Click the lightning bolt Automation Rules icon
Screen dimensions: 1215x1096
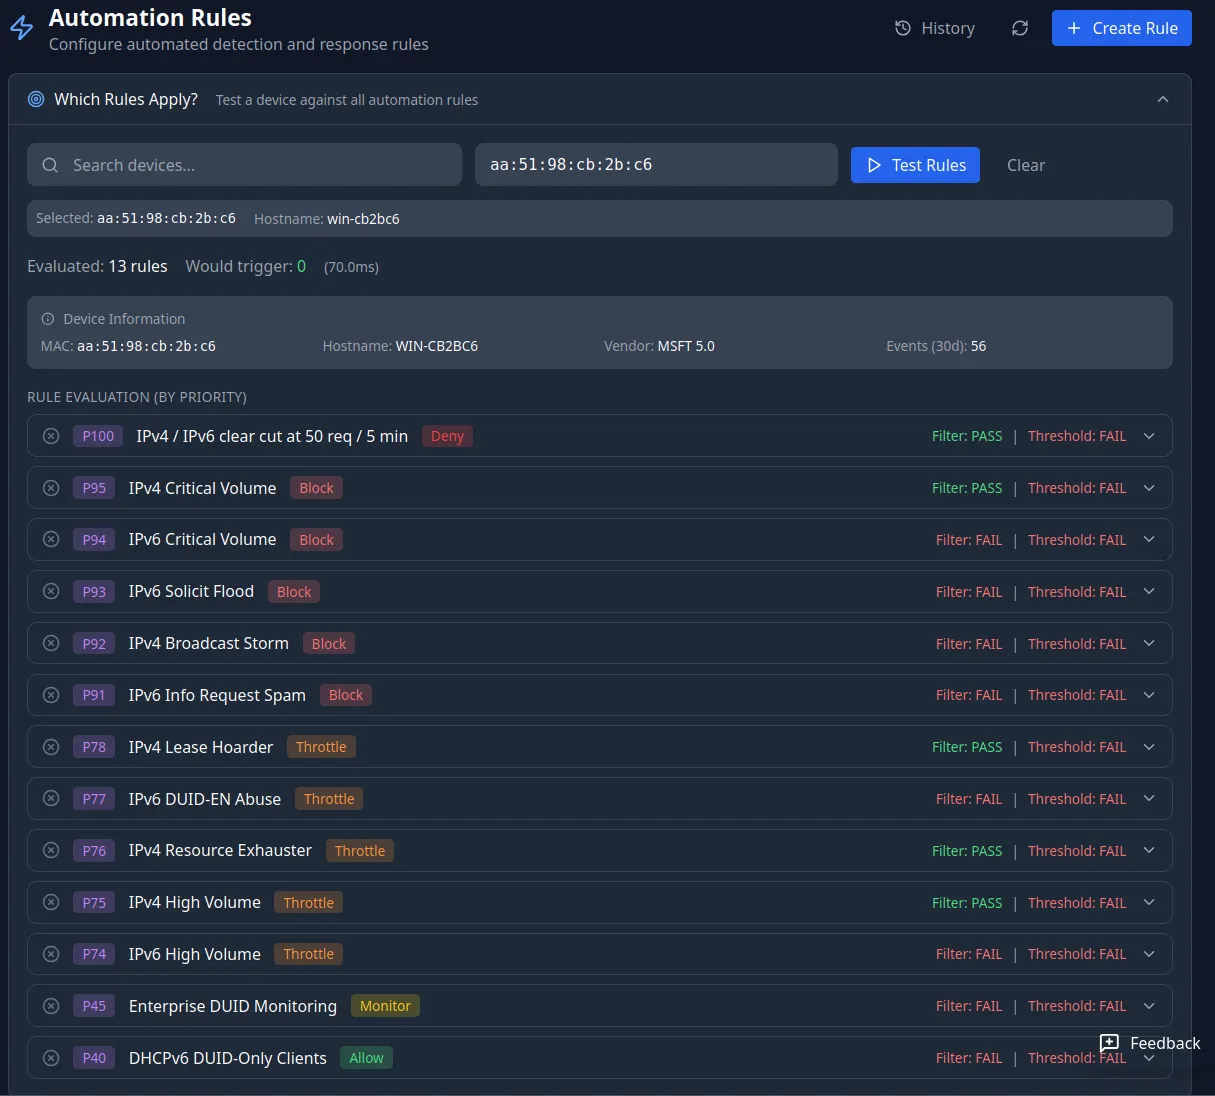(x=21, y=29)
